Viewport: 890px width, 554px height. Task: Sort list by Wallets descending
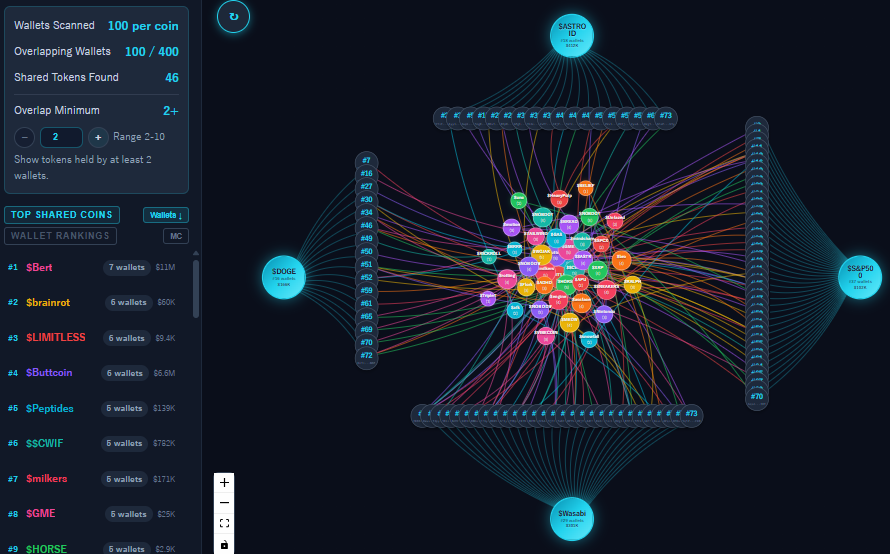166,215
